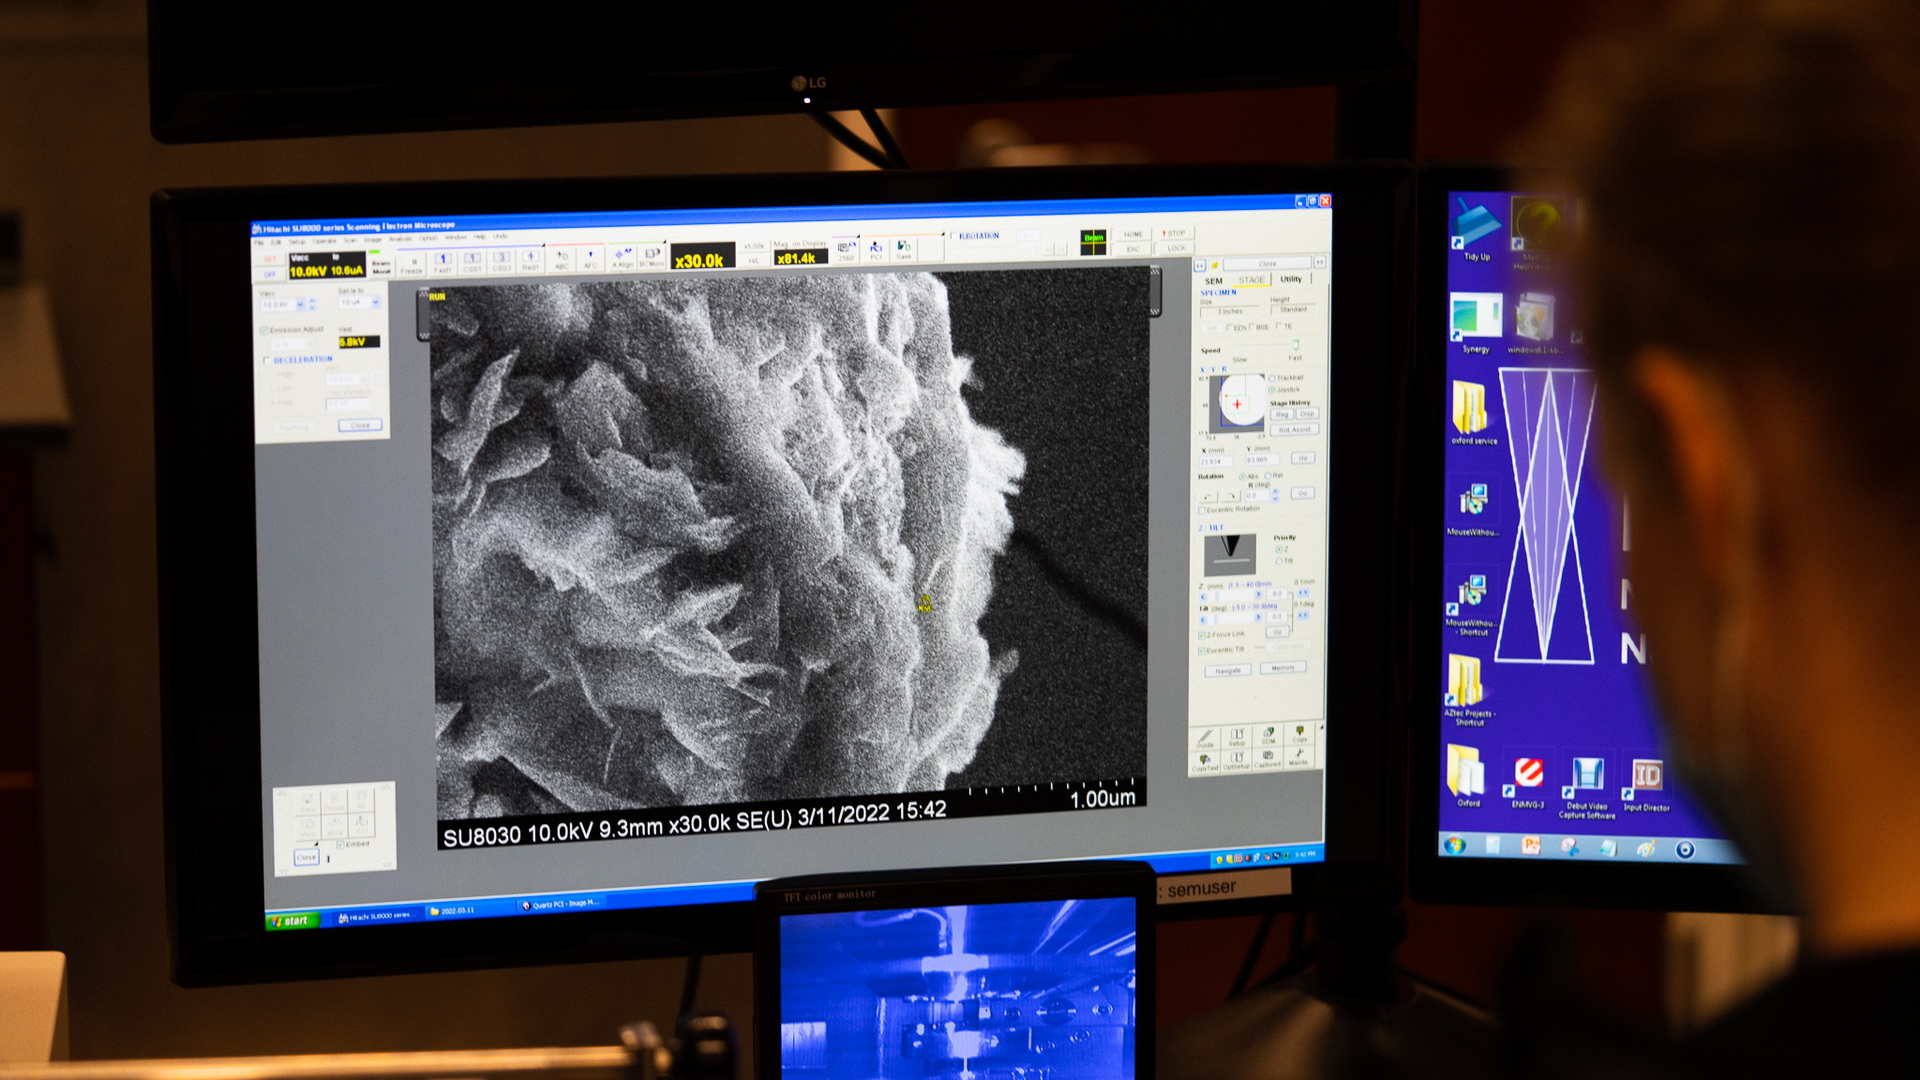1920x1080 pixels.
Task: Adjust the stage Speed slider
Action: pyautogui.click(x=1296, y=344)
